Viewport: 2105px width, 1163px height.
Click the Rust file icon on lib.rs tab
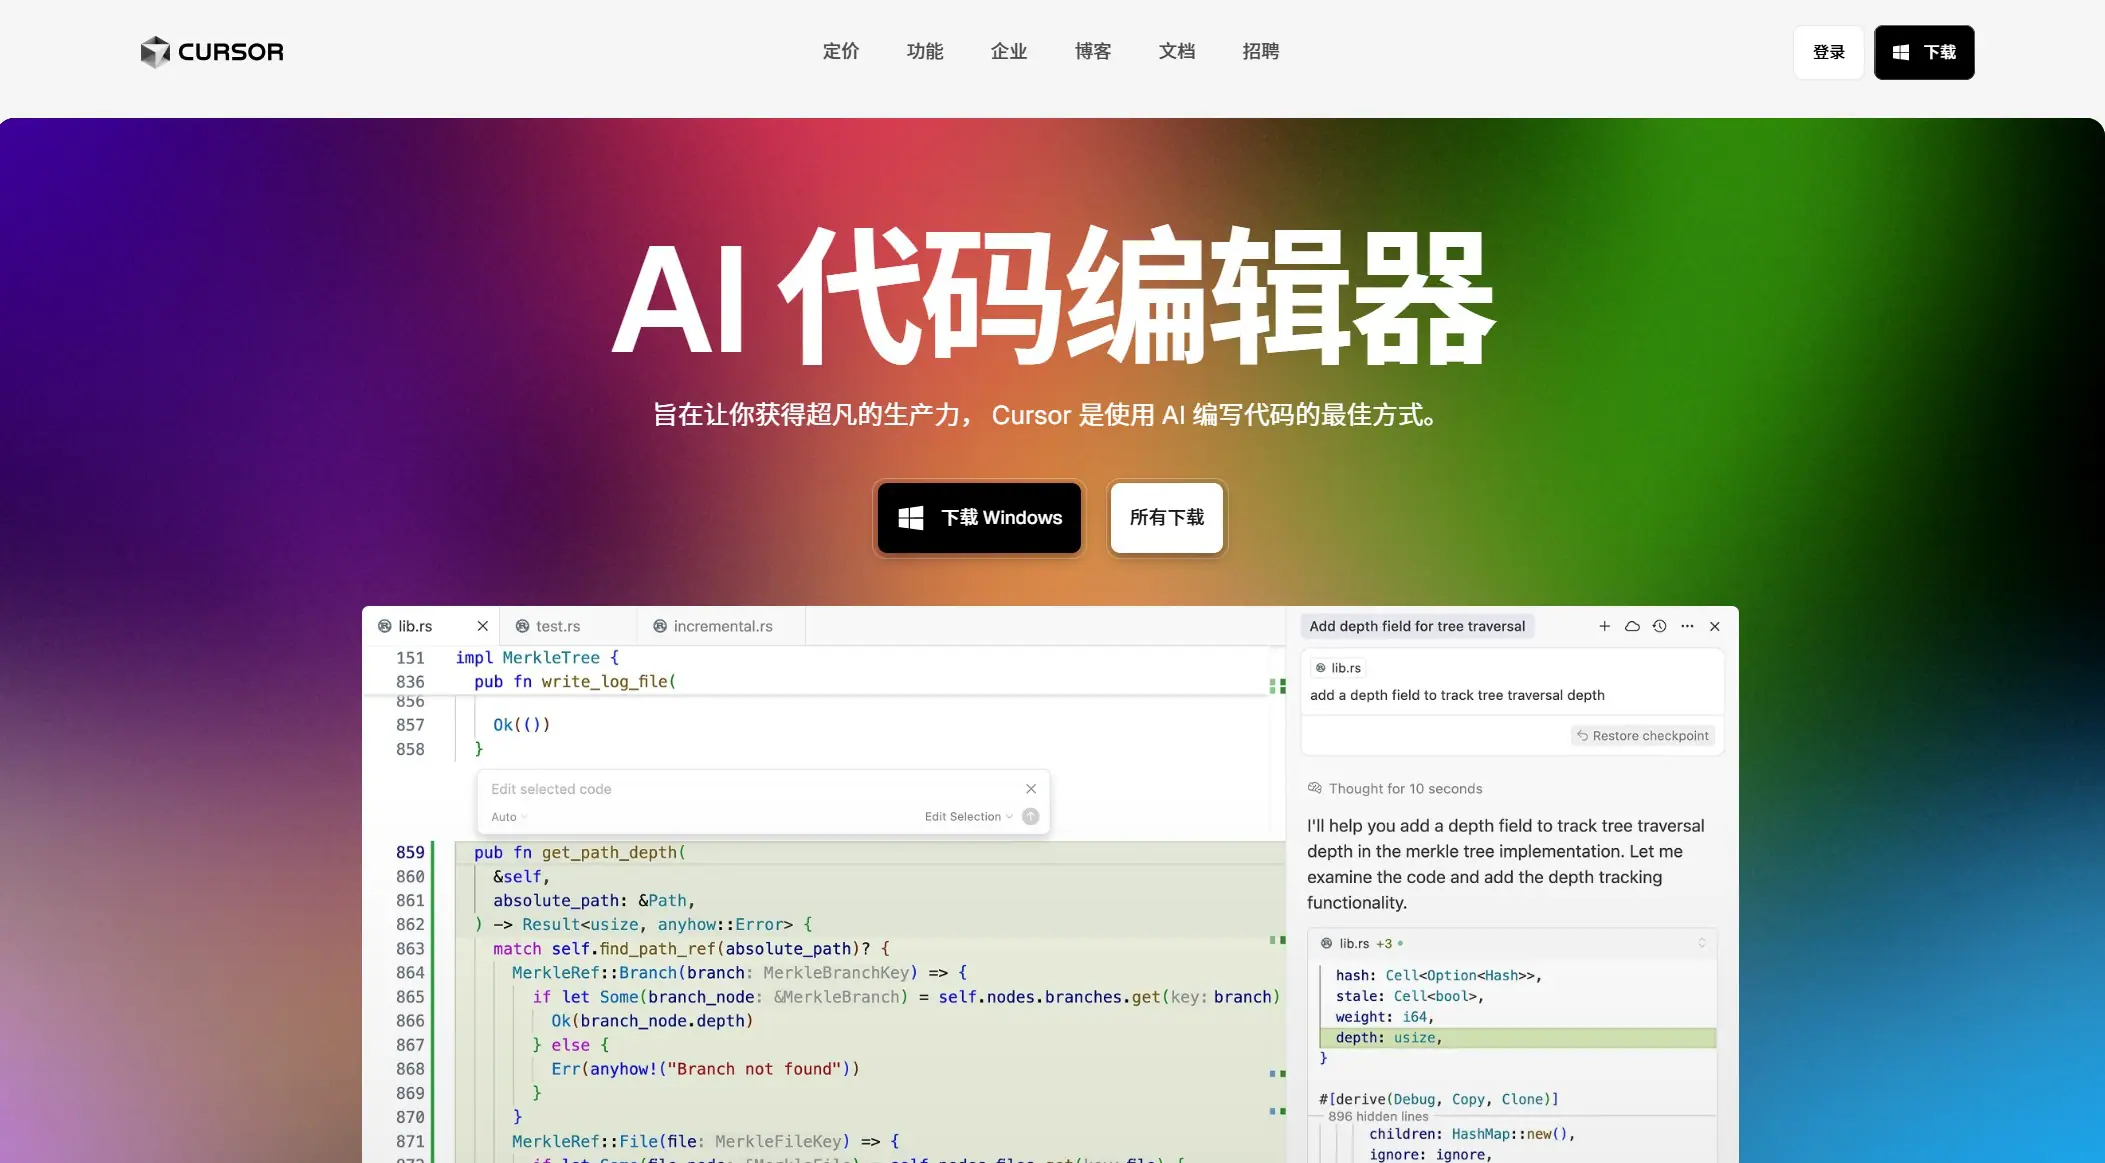384,626
